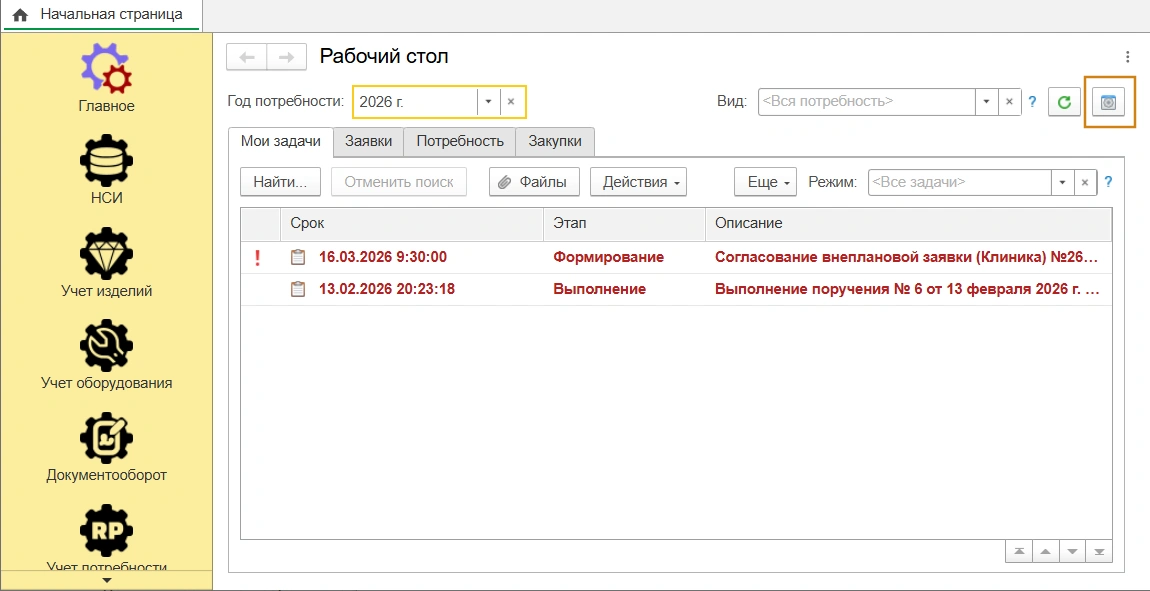1150x591 pixels.
Task: Jump to the first row of the list
Action: 1018,551
